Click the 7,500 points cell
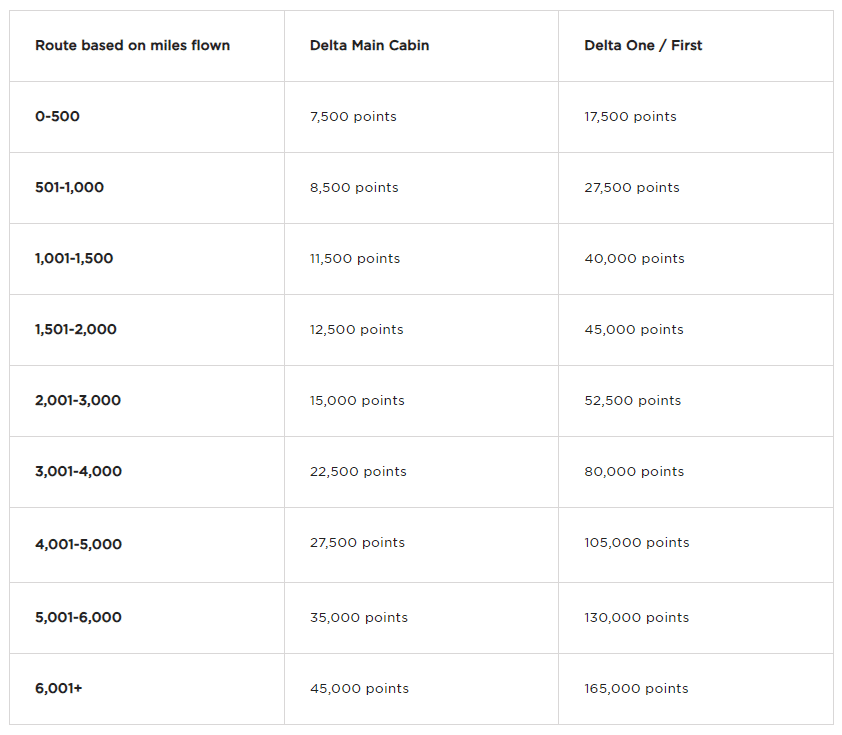Viewport: 842px width, 735px height. click(353, 116)
